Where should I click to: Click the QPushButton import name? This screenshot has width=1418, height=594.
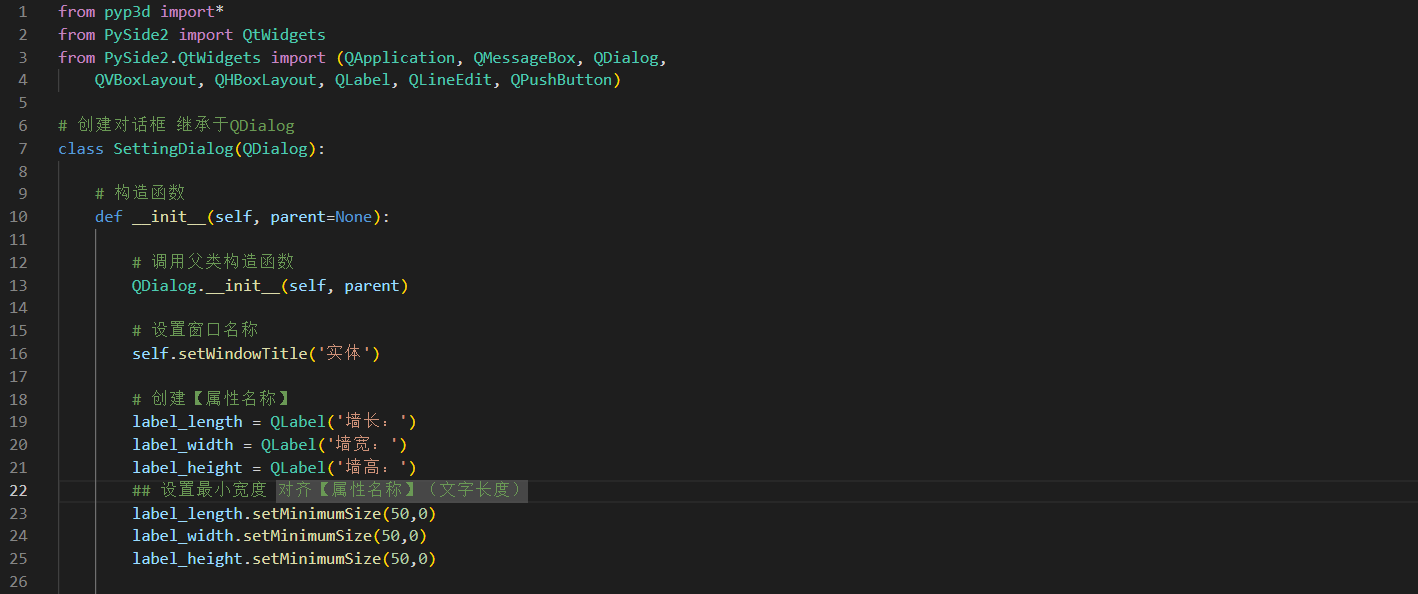[565, 80]
